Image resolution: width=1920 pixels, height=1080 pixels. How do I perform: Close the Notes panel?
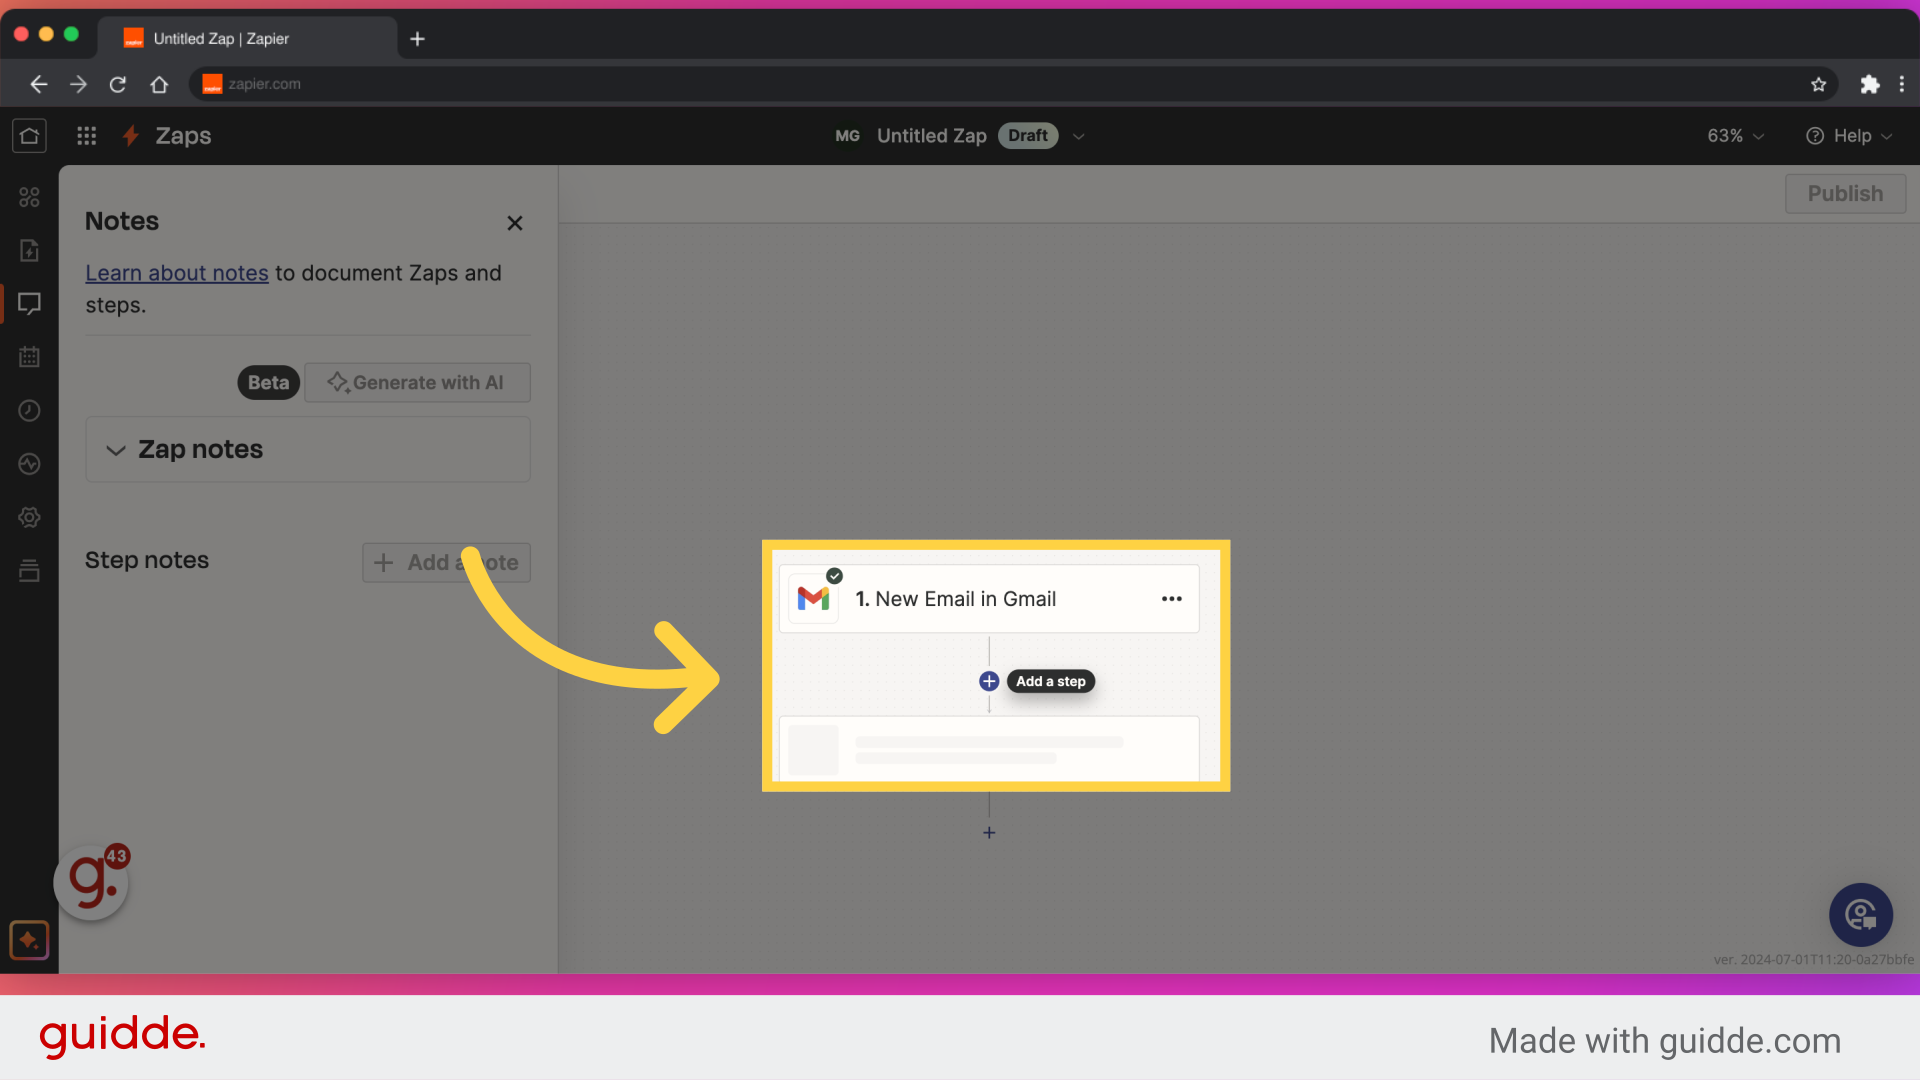pyautogui.click(x=515, y=223)
